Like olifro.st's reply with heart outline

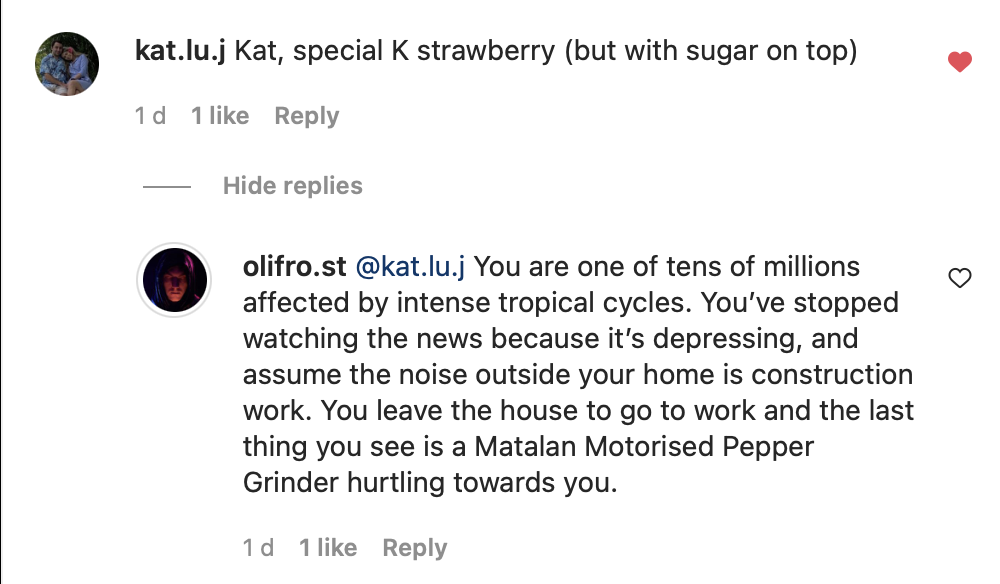pos(959,278)
